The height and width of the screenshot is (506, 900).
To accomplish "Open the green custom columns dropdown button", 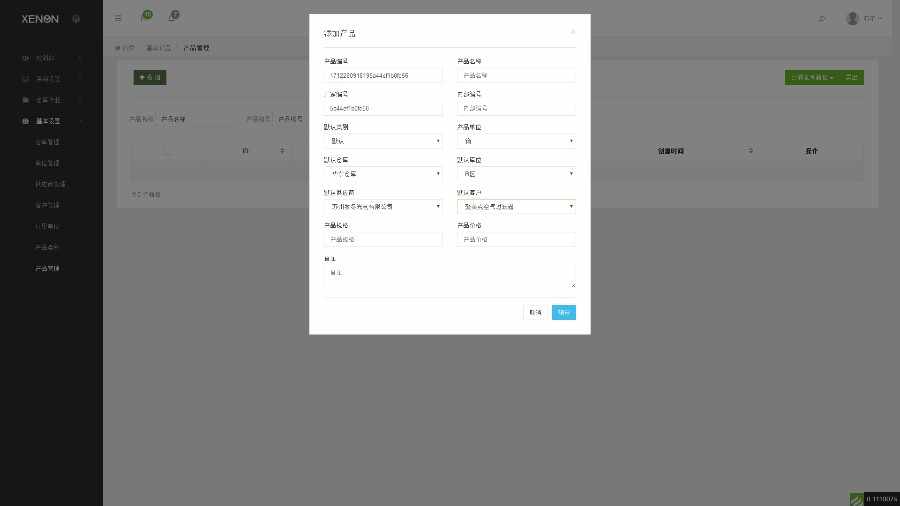I will [812, 77].
